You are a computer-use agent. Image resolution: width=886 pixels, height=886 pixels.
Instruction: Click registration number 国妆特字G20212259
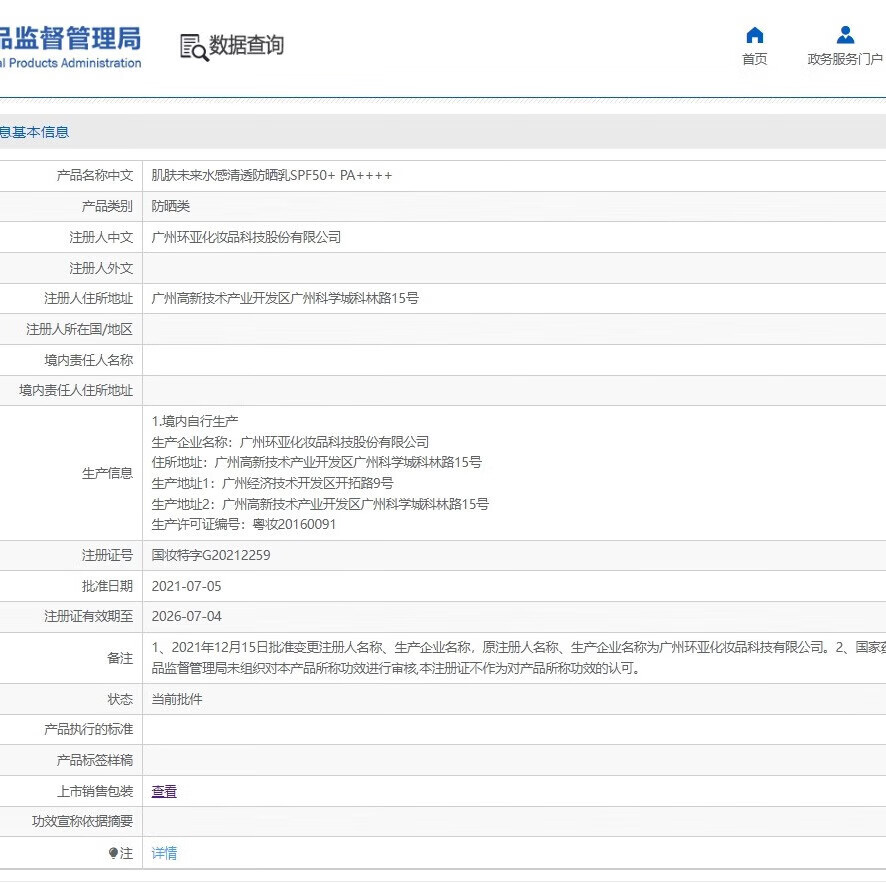[x=211, y=555]
